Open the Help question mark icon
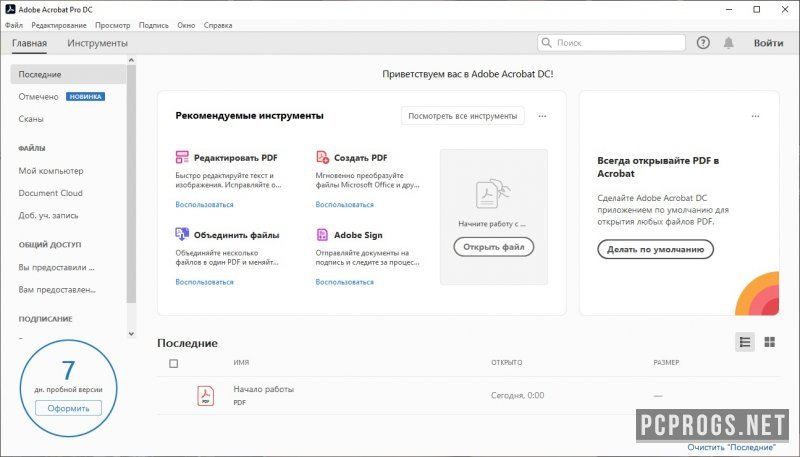800x457 pixels. point(703,43)
